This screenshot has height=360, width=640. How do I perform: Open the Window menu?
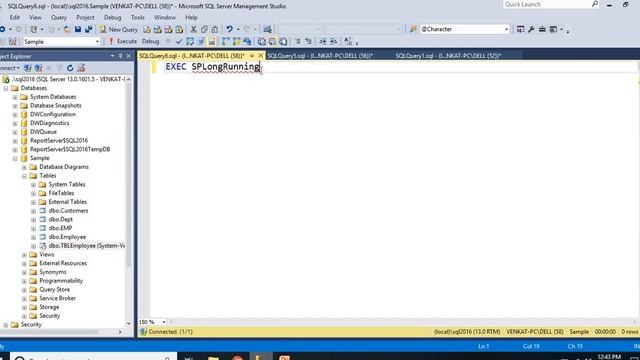[x=165, y=18]
